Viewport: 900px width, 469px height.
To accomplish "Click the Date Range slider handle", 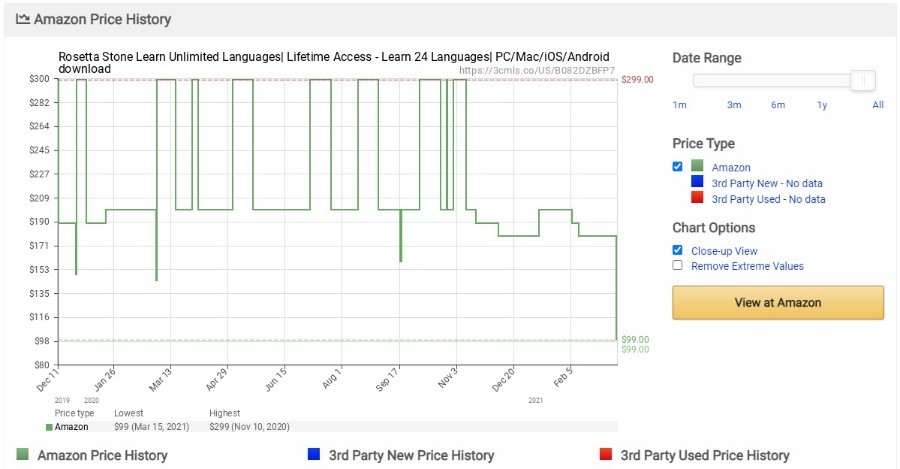I will pos(863,81).
